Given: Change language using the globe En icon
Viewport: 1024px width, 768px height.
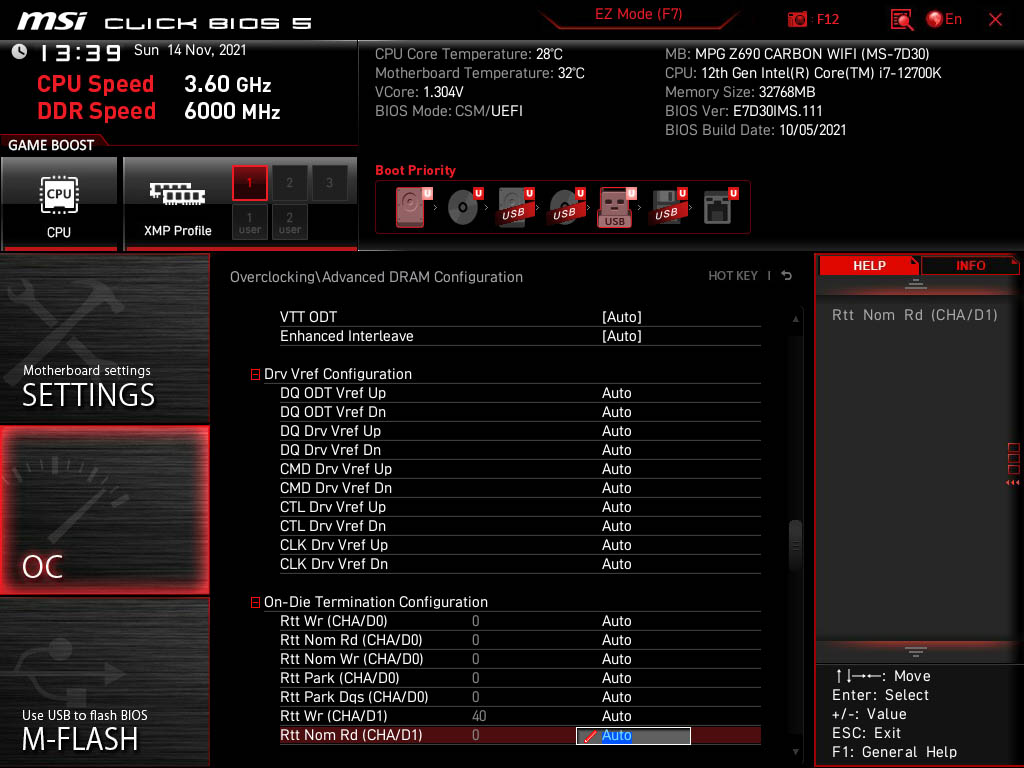Looking at the screenshot, I should (944, 19).
